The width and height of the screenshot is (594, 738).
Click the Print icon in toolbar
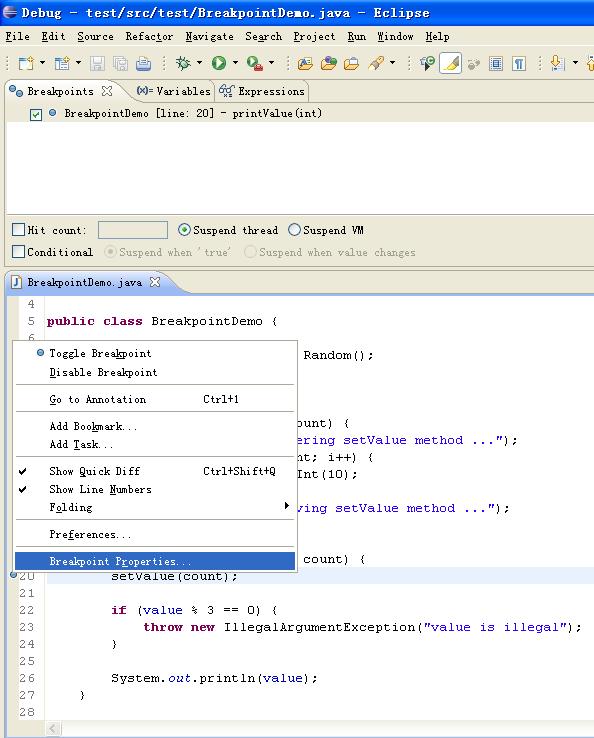[x=143, y=64]
